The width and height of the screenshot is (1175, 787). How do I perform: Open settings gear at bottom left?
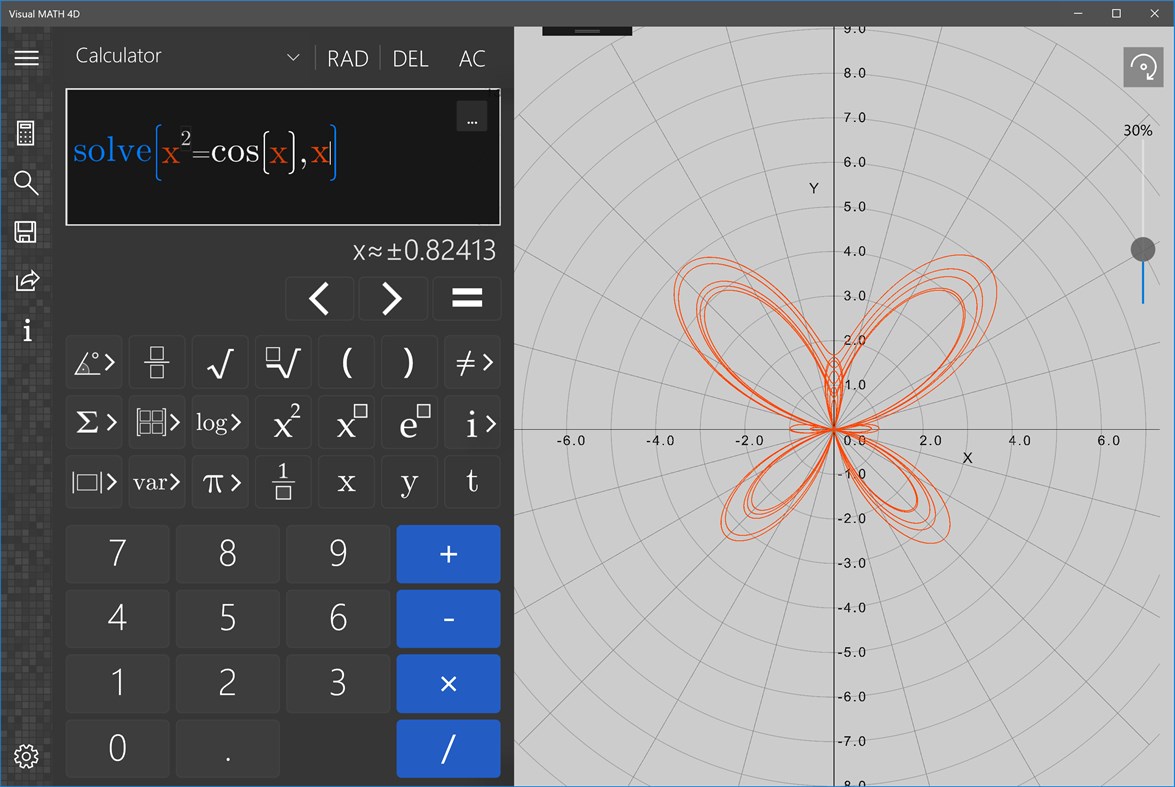[26, 756]
